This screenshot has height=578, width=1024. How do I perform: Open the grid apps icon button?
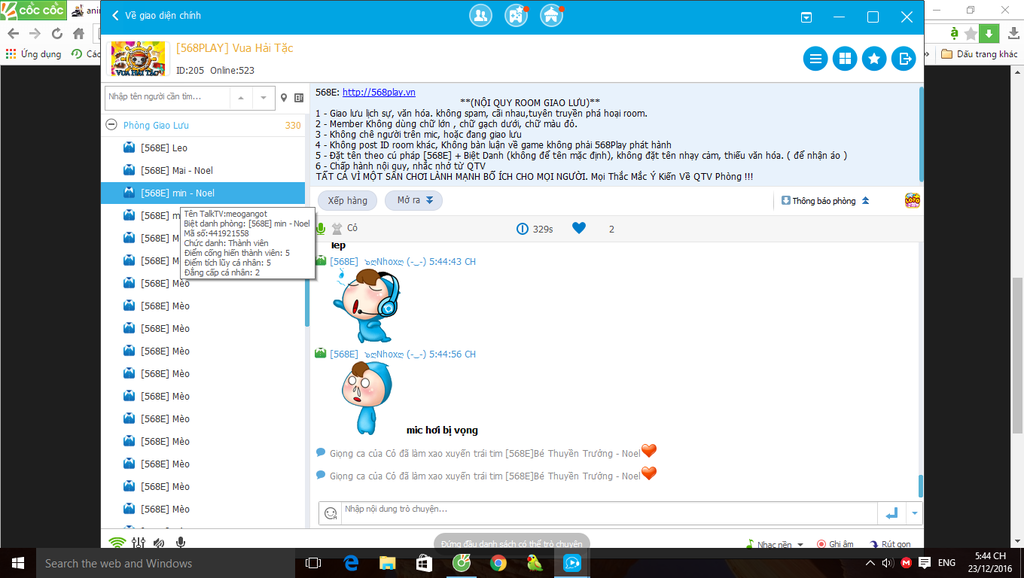[x=845, y=59]
